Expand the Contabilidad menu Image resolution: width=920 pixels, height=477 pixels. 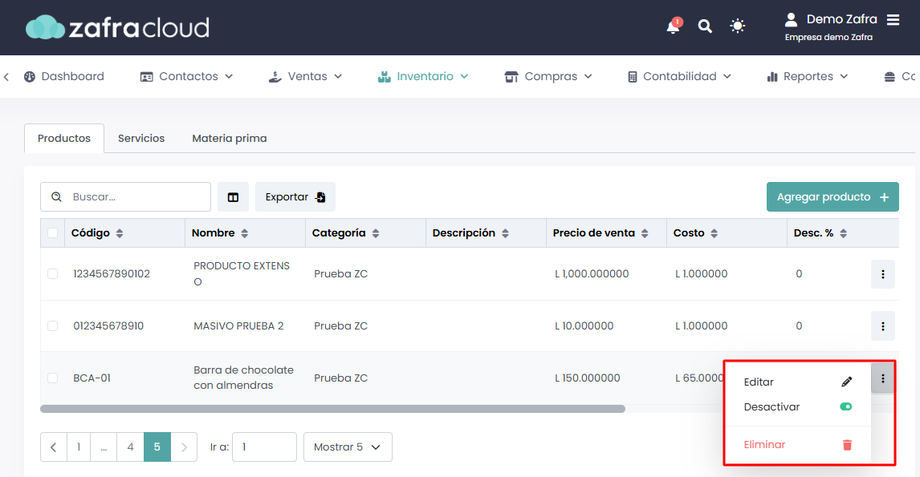pos(679,76)
